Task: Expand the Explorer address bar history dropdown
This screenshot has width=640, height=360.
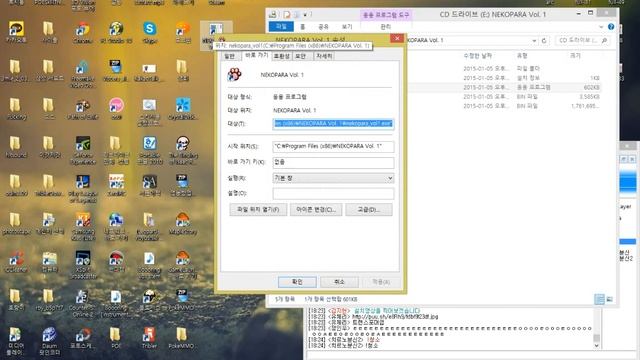Action: pos(534,40)
